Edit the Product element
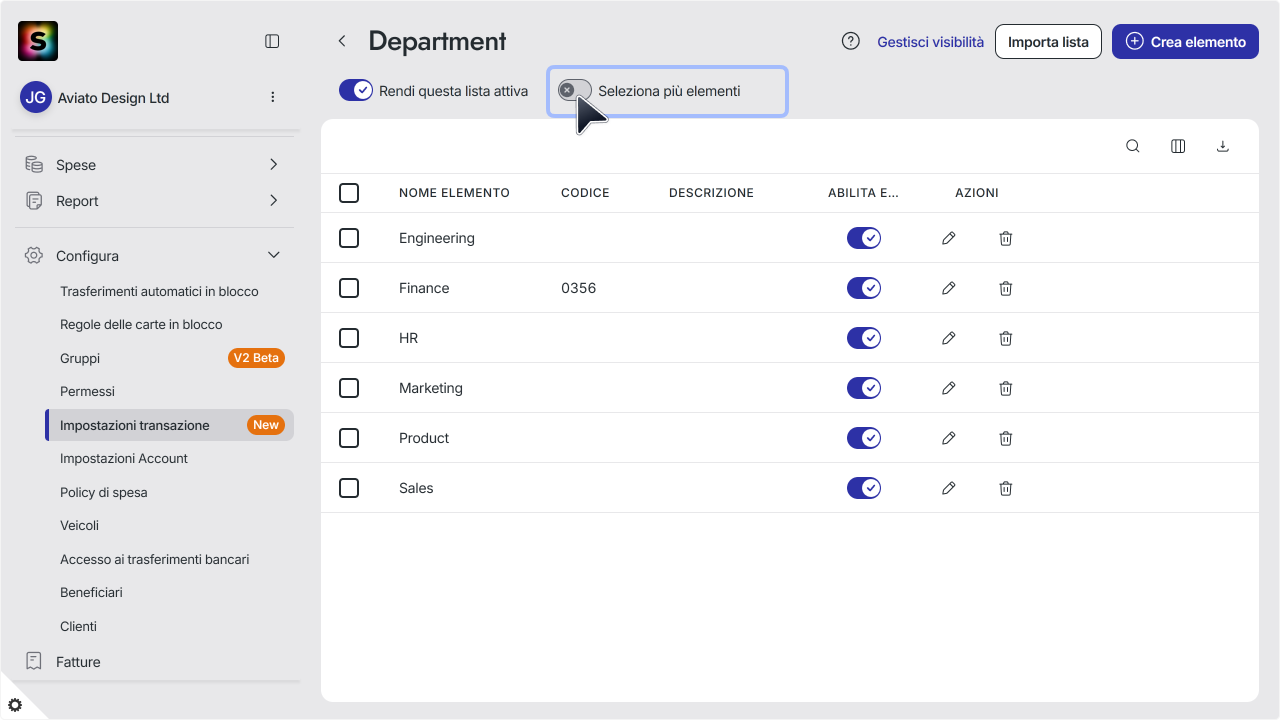This screenshot has height=720, width=1280. click(x=949, y=438)
